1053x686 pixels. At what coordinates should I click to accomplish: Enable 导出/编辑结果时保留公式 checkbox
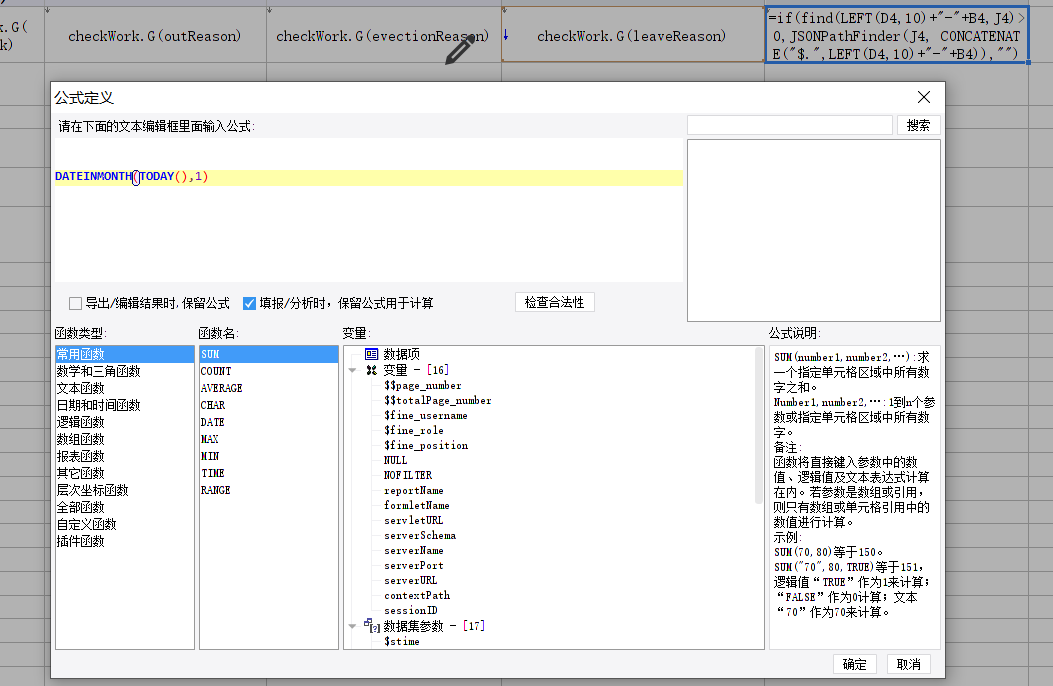click(75, 303)
